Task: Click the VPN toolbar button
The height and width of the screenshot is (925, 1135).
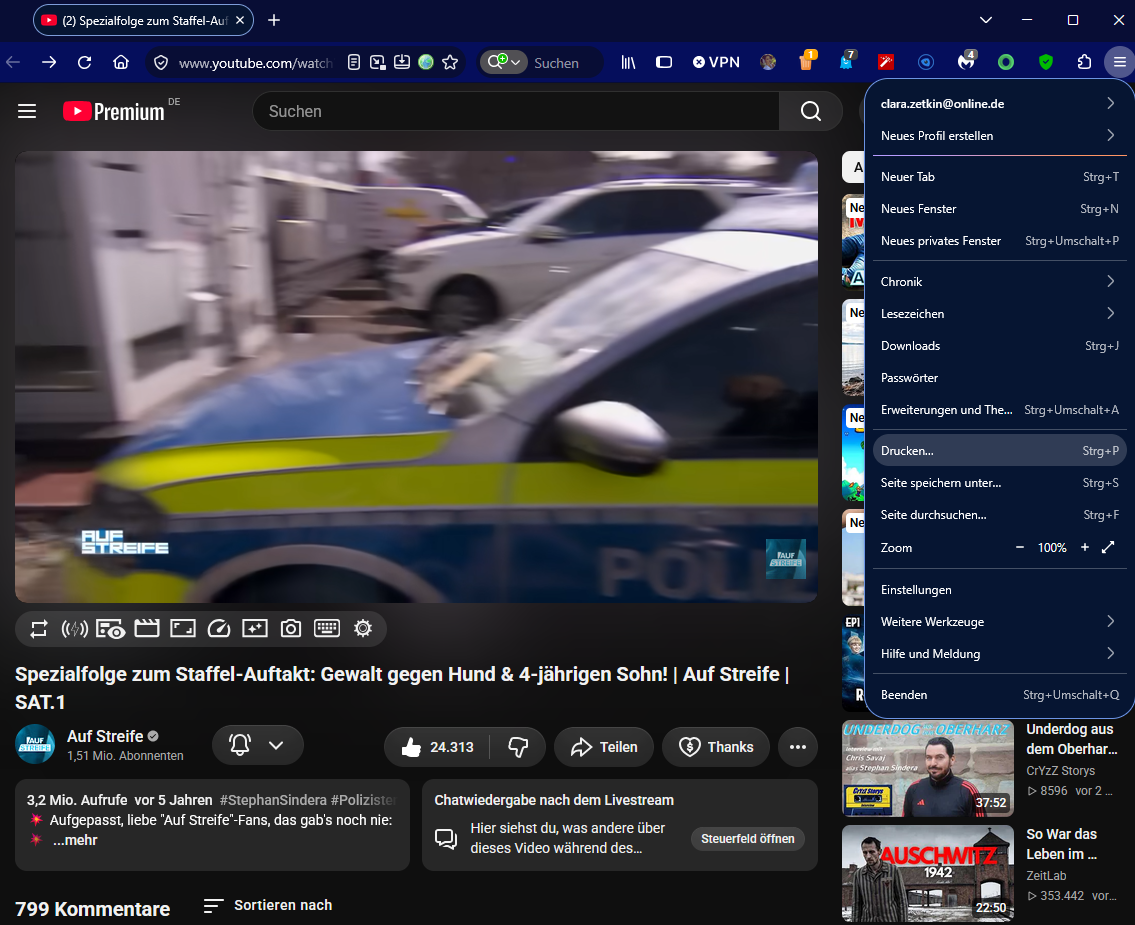Action: [716, 62]
